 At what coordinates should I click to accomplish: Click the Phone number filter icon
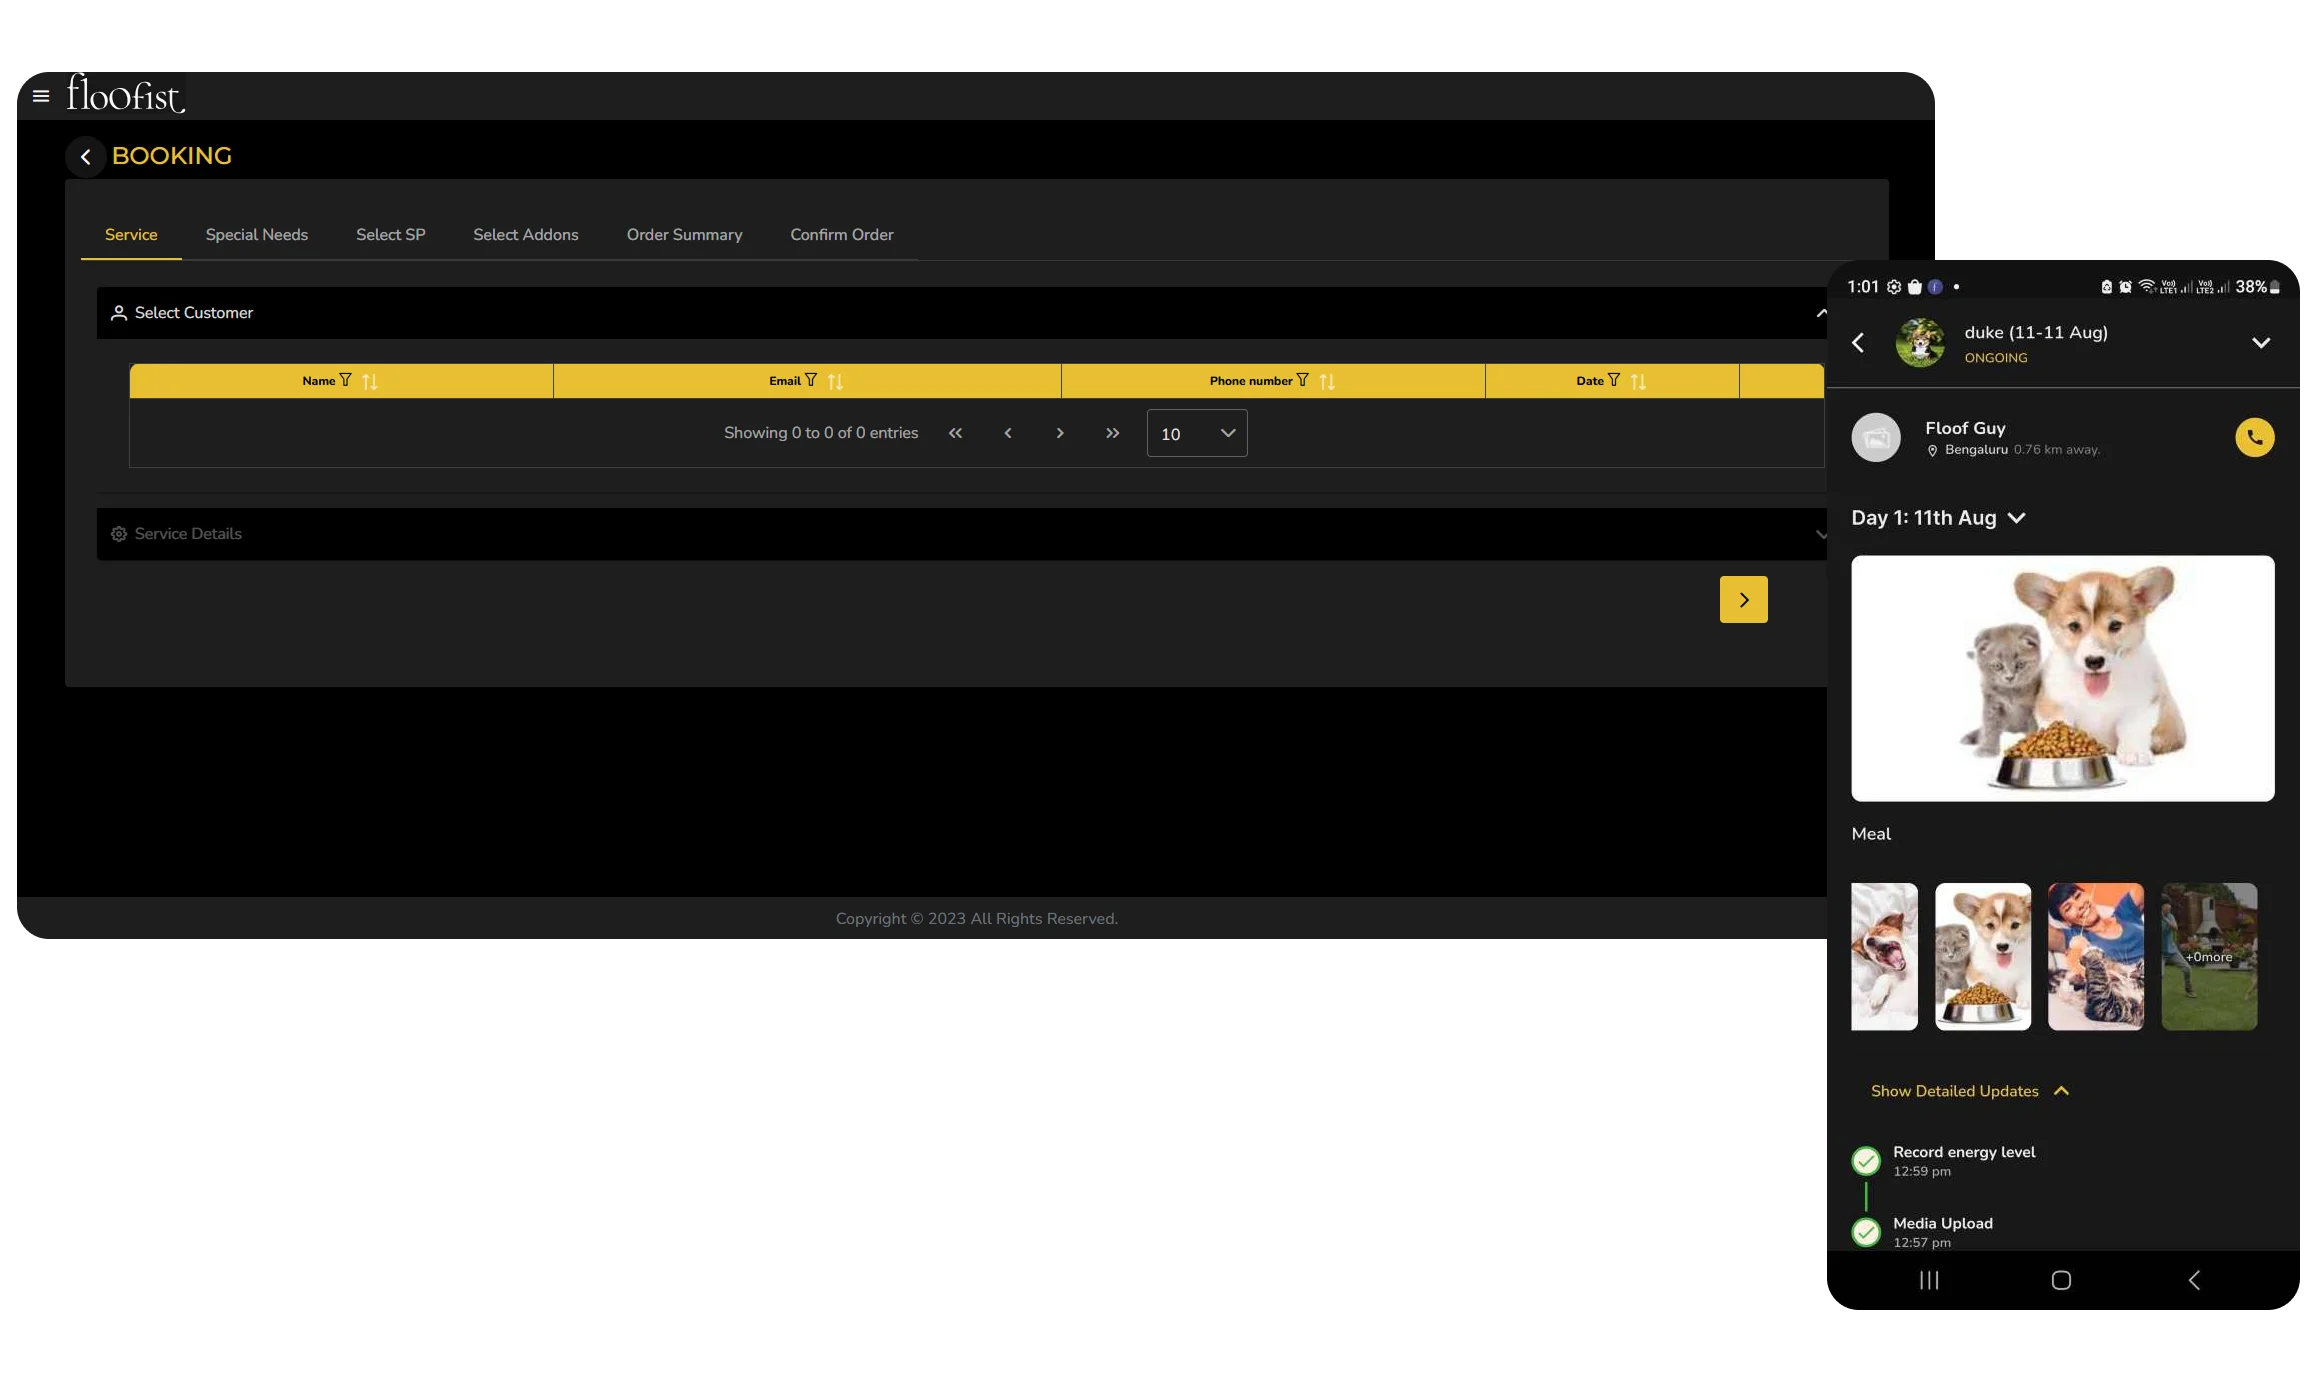coord(1302,380)
